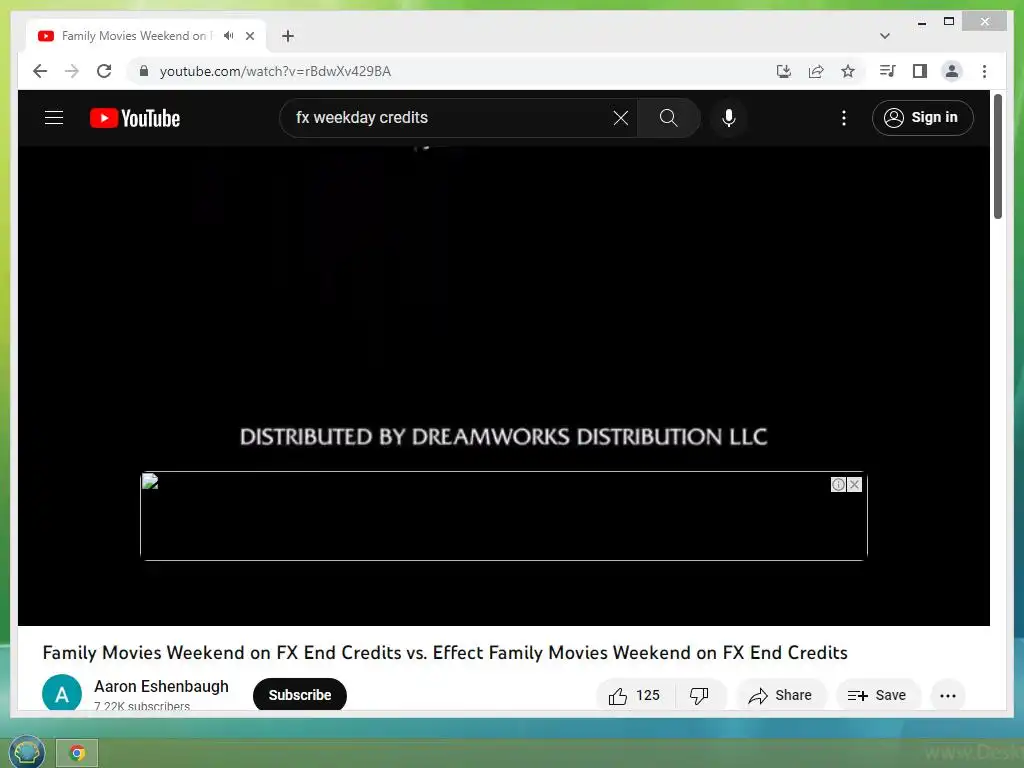The height and width of the screenshot is (768, 1024).
Task: Dislike this video
Action: [x=699, y=695]
